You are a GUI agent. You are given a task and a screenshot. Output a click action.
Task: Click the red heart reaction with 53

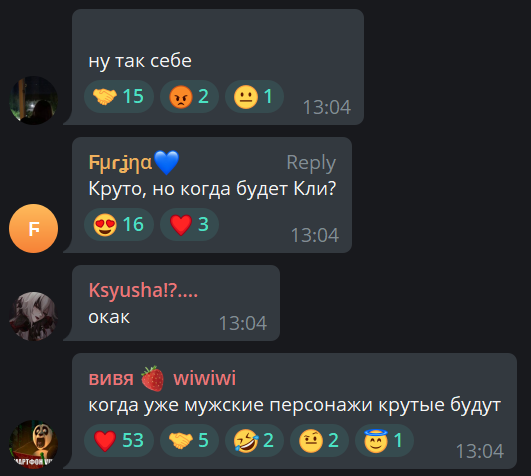pos(119,440)
